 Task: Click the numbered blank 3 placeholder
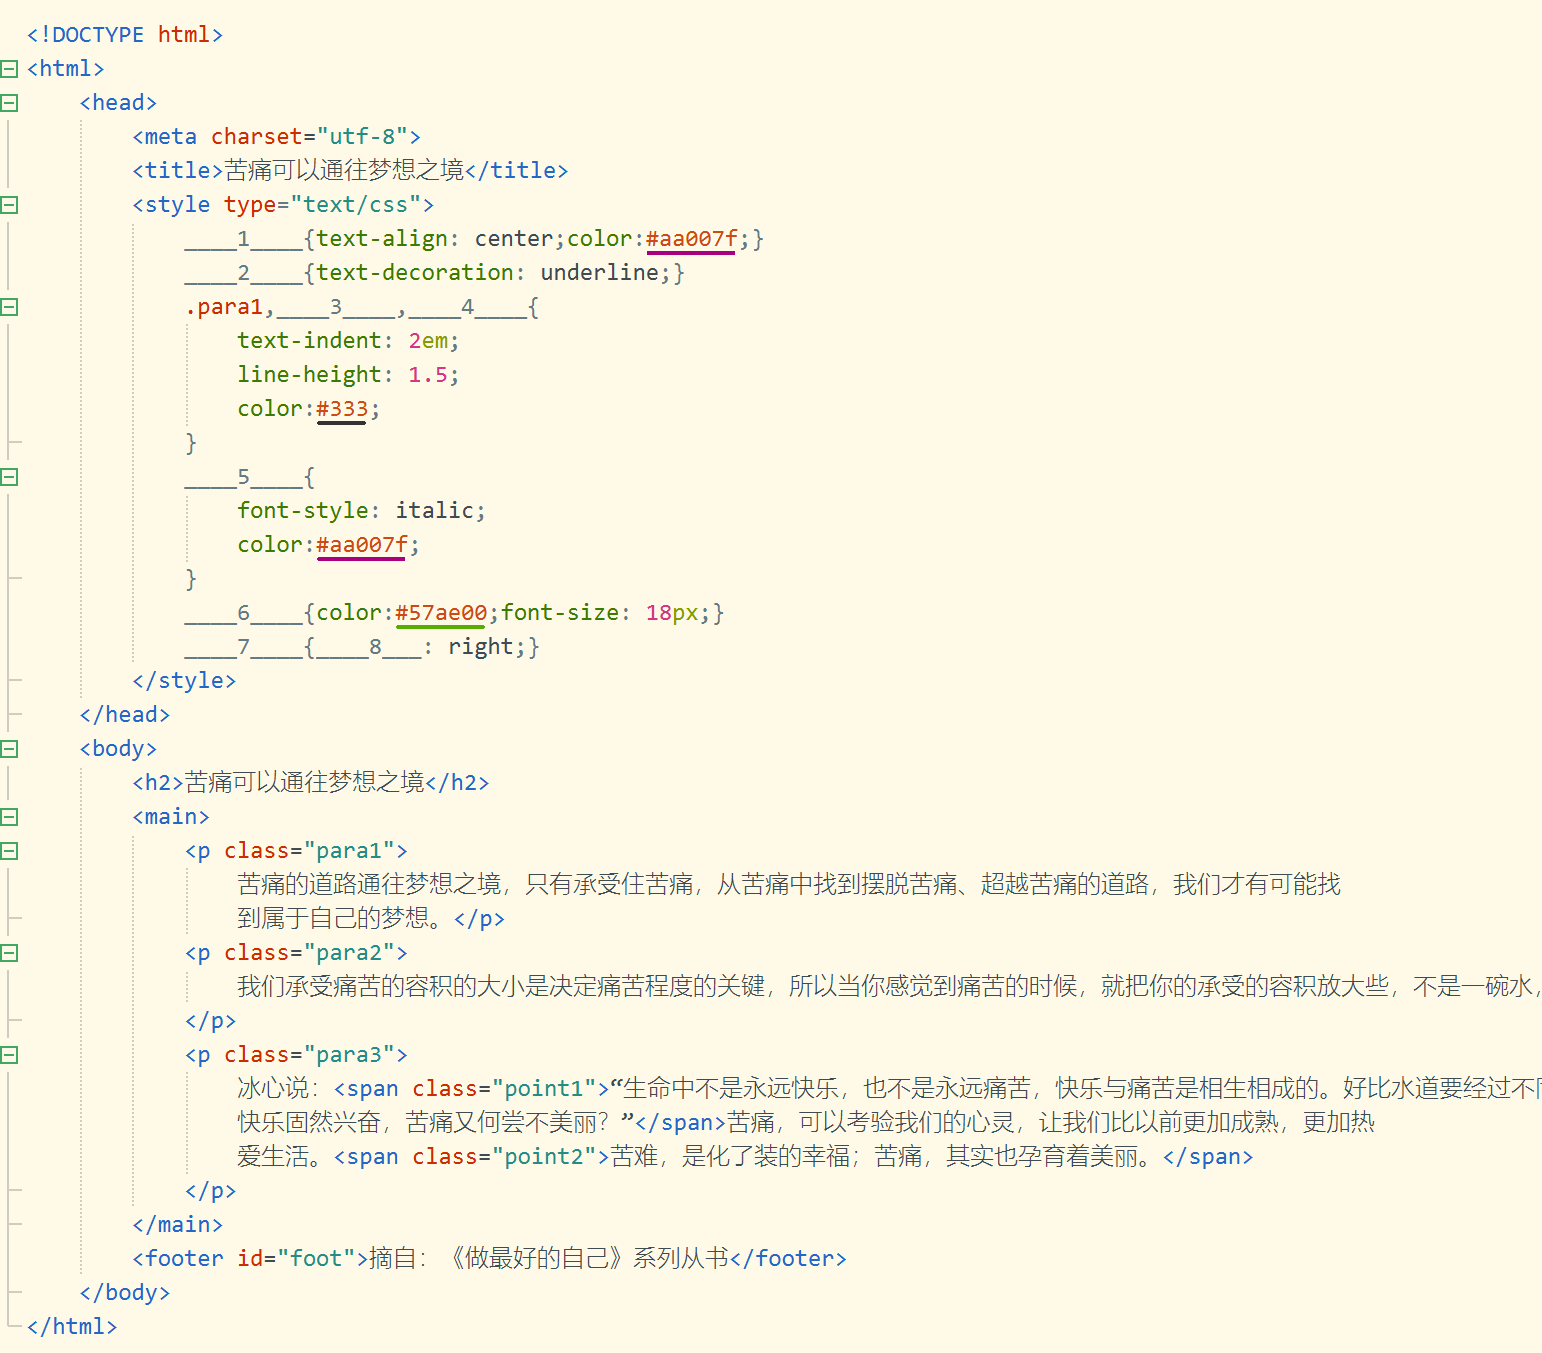point(336,307)
